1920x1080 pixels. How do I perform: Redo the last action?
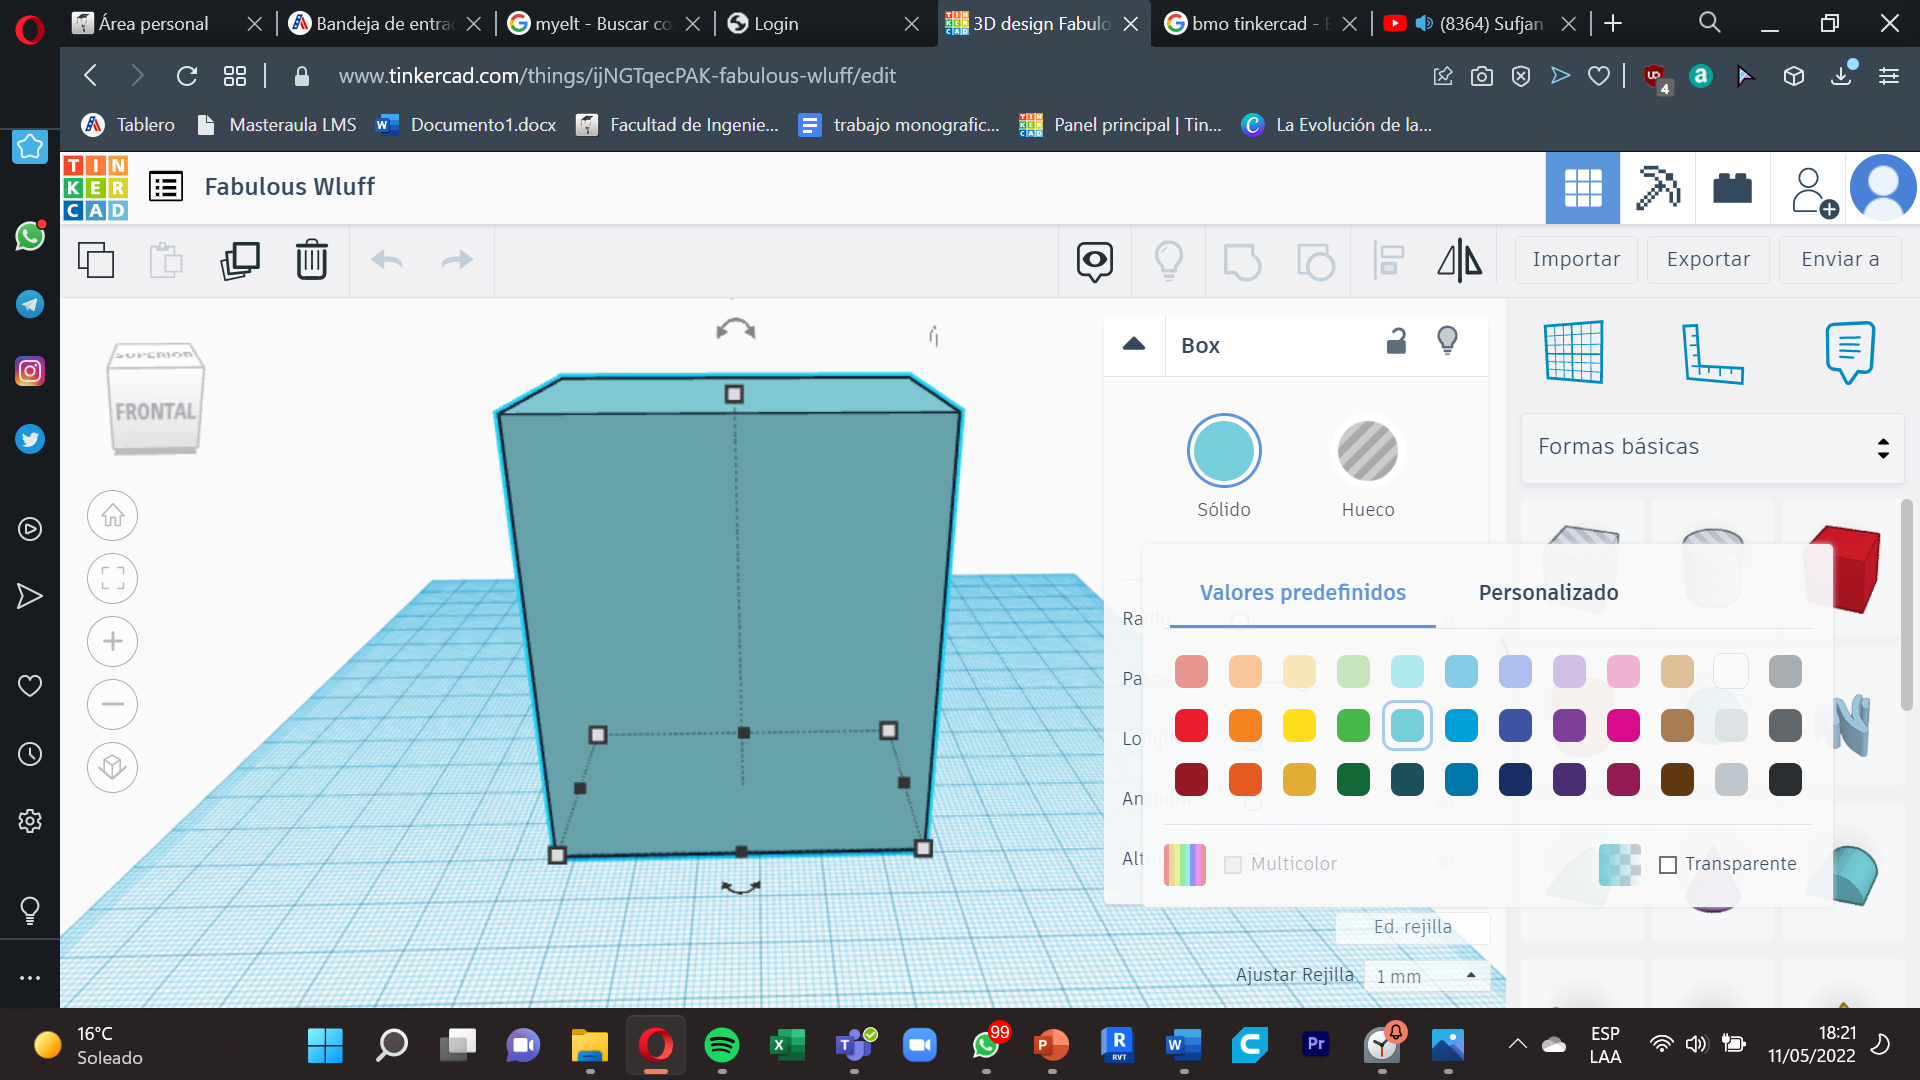tap(457, 260)
